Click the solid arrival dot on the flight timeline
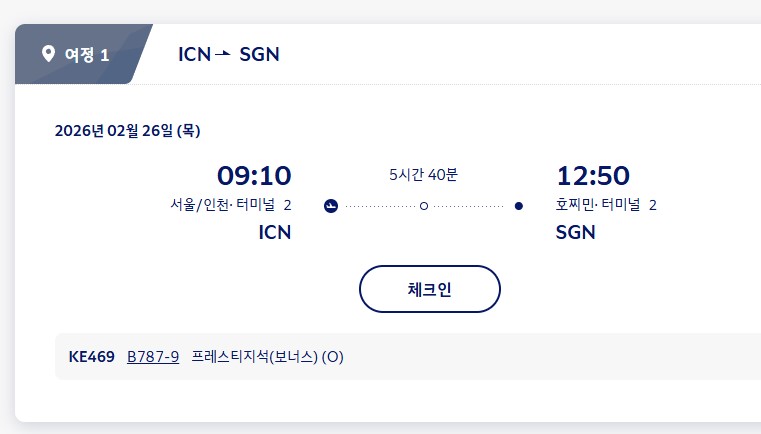Image resolution: width=761 pixels, height=434 pixels. click(x=518, y=207)
